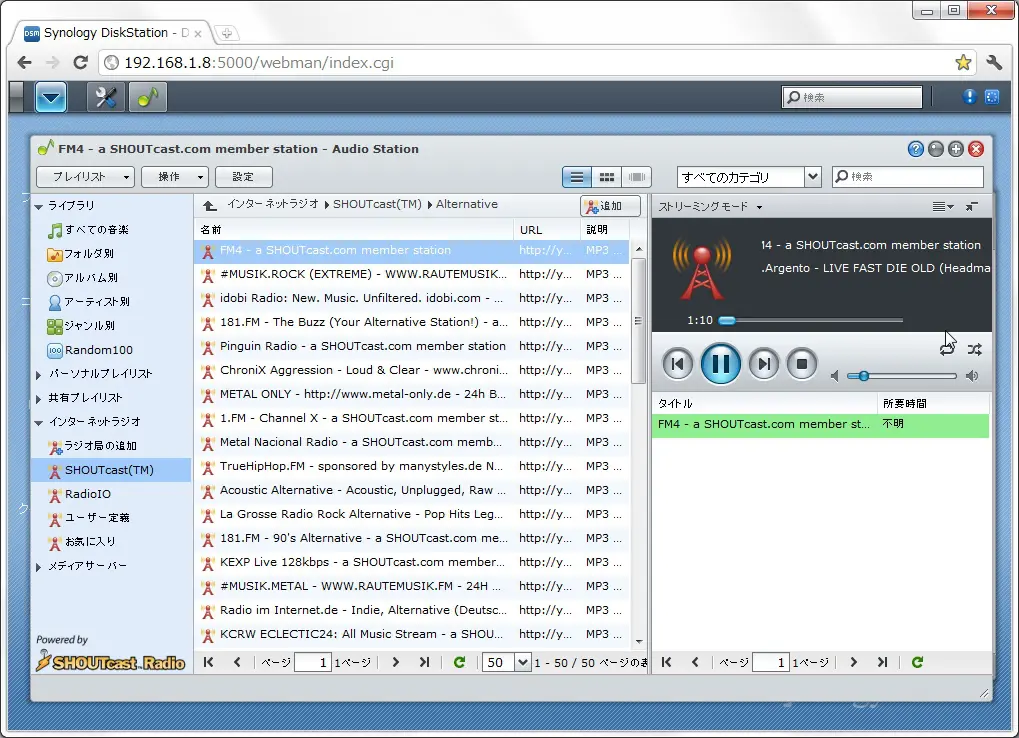The width and height of the screenshot is (1019, 738).
Task: Refresh the station list with green arrow
Action: pos(459,662)
